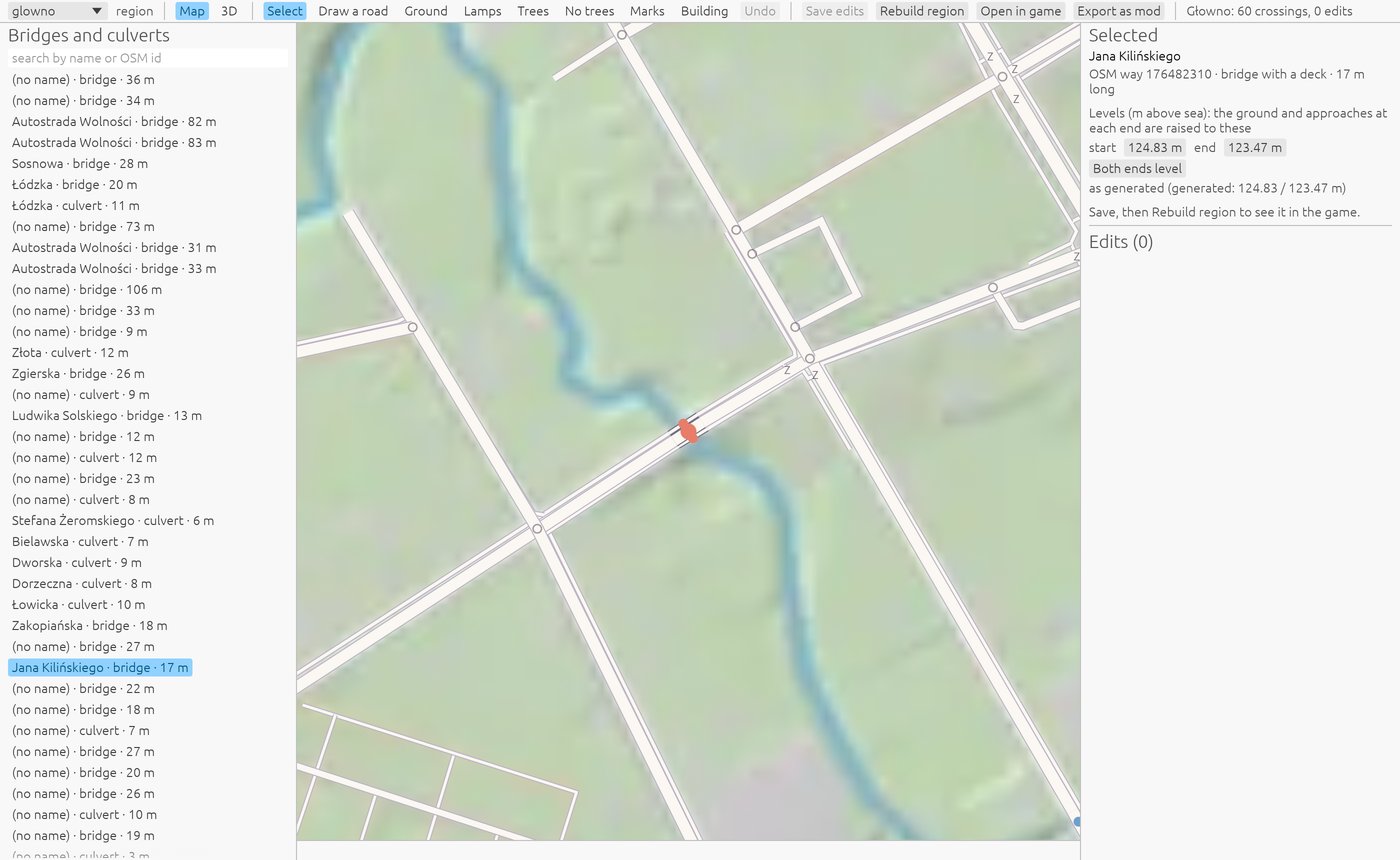
Task: Select Zakopiańska bridge 18 m
Action: (90, 626)
